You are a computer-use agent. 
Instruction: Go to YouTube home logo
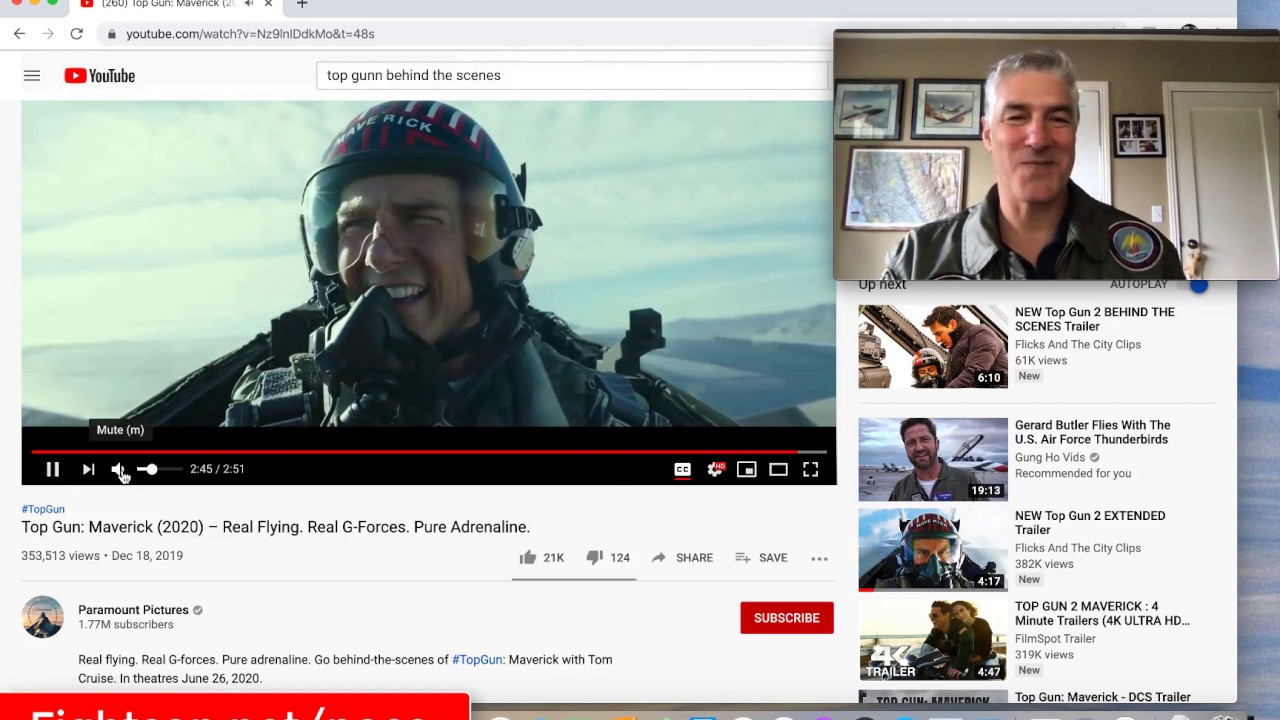click(99, 75)
